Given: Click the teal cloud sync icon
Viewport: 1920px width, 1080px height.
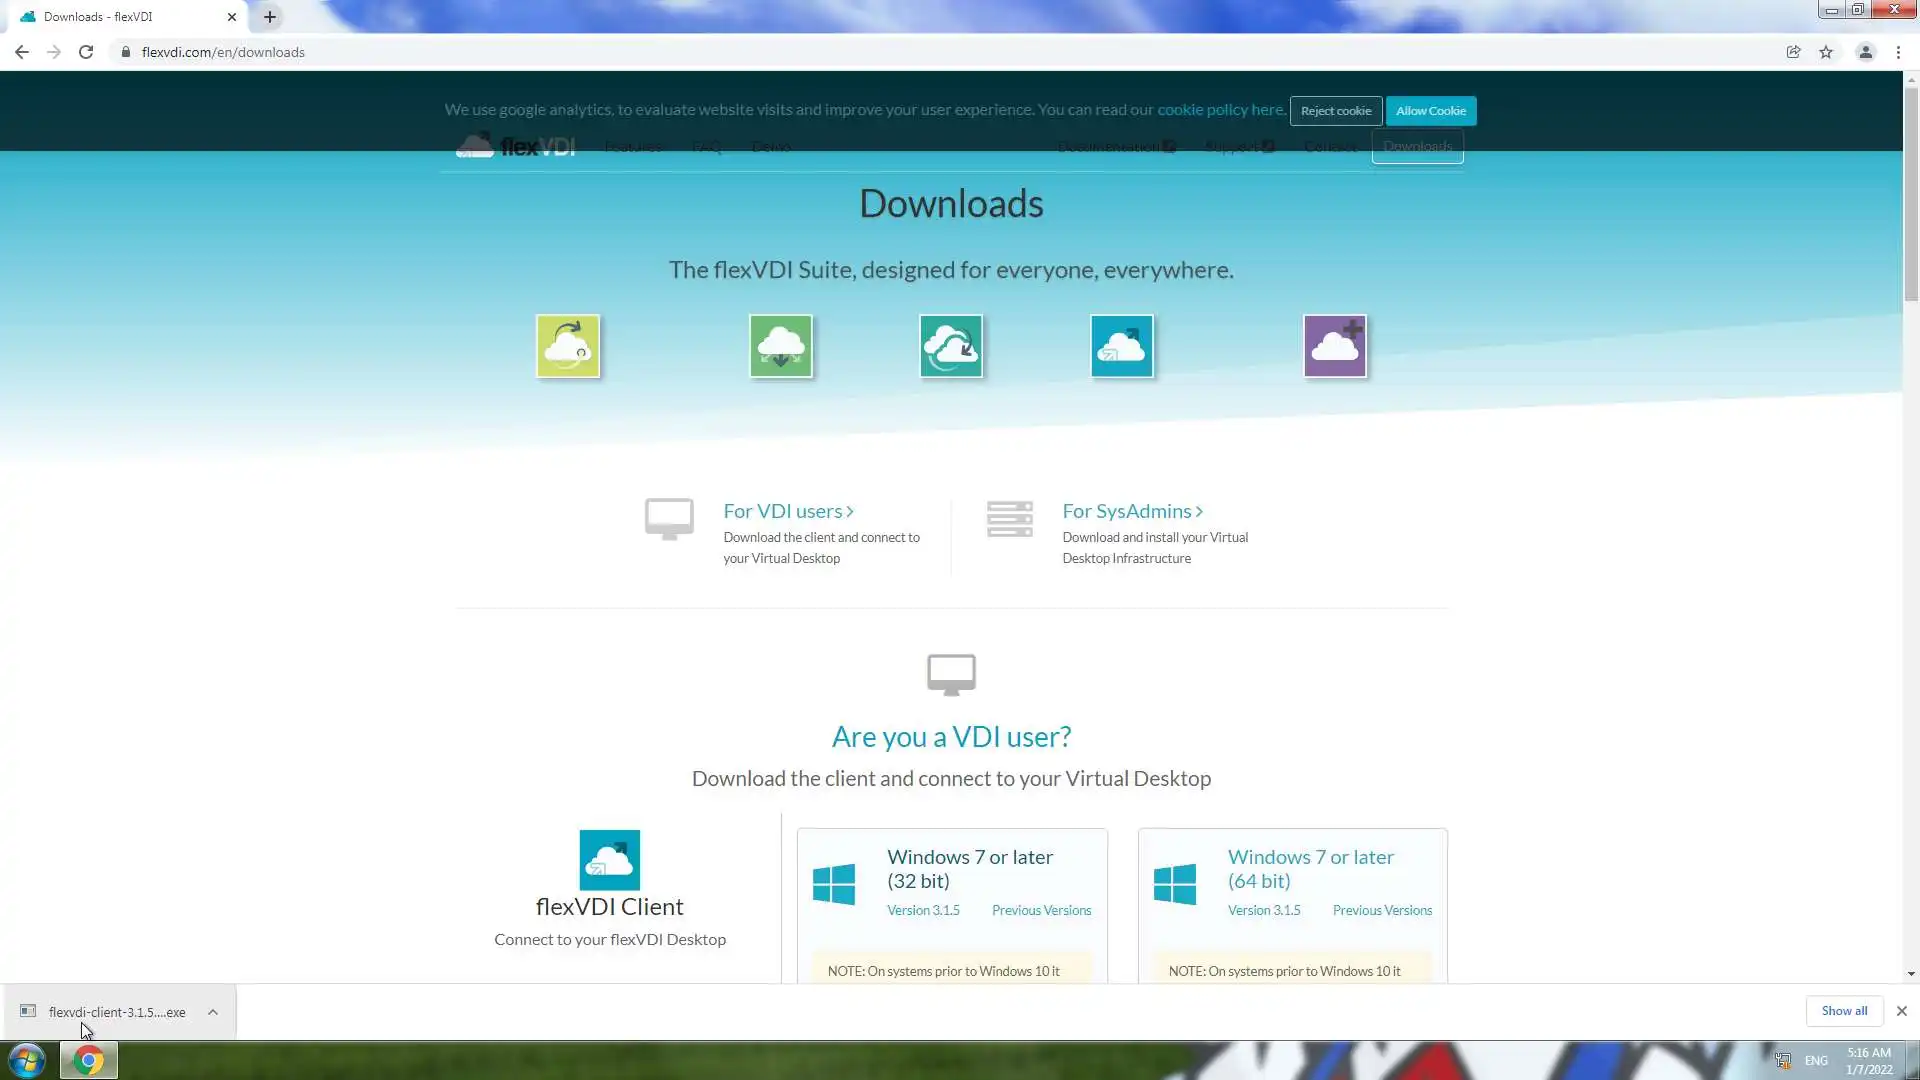Looking at the screenshot, I should point(951,346).
